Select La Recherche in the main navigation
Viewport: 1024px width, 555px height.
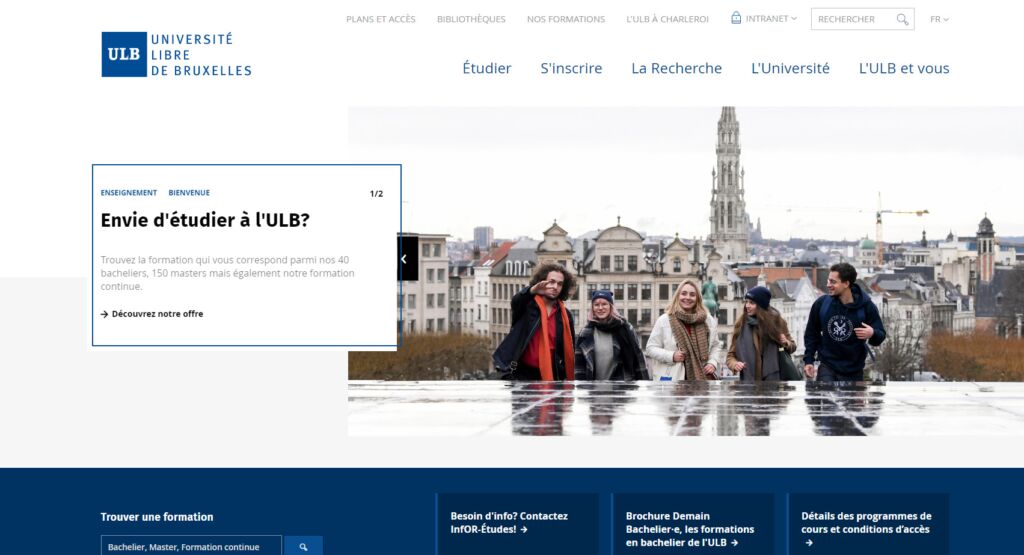click(x=676, y=68)
